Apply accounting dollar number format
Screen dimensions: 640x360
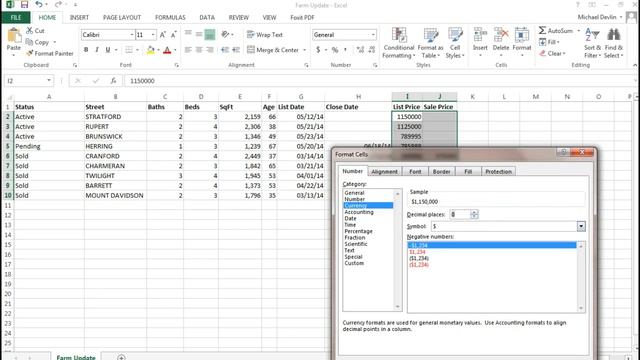pyautogui.click(x=318, y=50)
